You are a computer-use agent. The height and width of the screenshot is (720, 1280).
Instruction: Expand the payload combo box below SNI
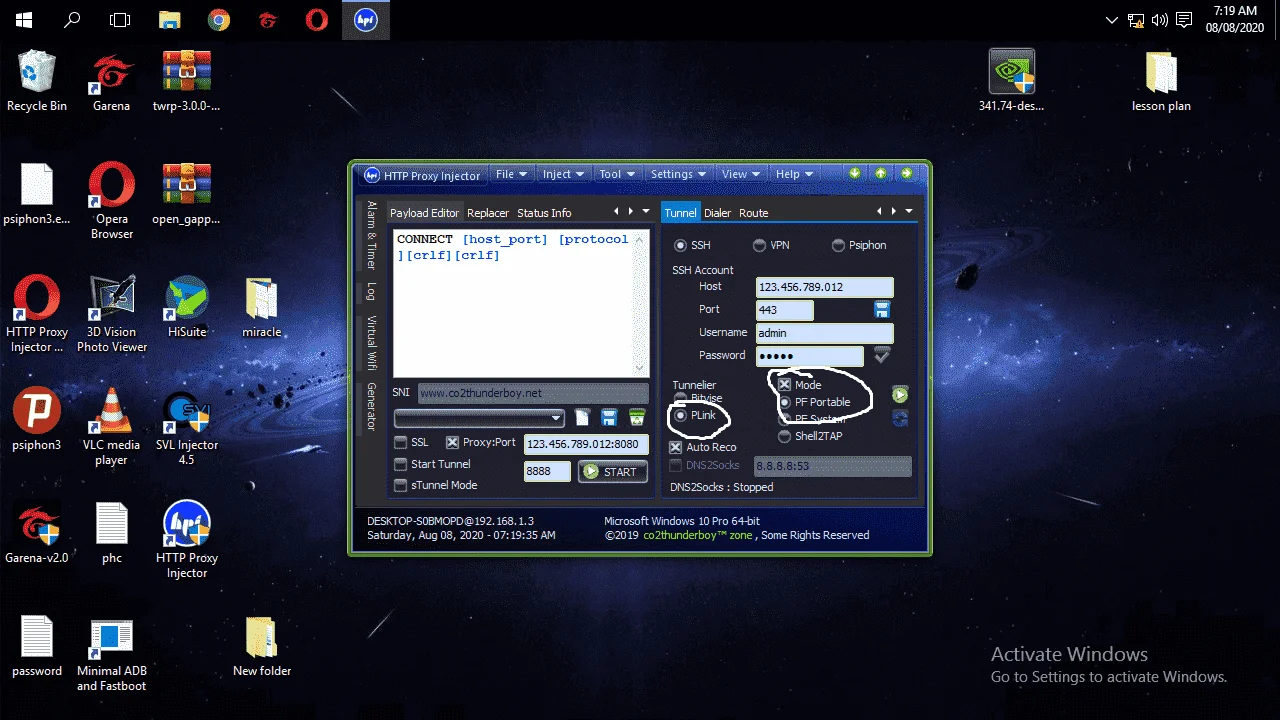point(557,417)
